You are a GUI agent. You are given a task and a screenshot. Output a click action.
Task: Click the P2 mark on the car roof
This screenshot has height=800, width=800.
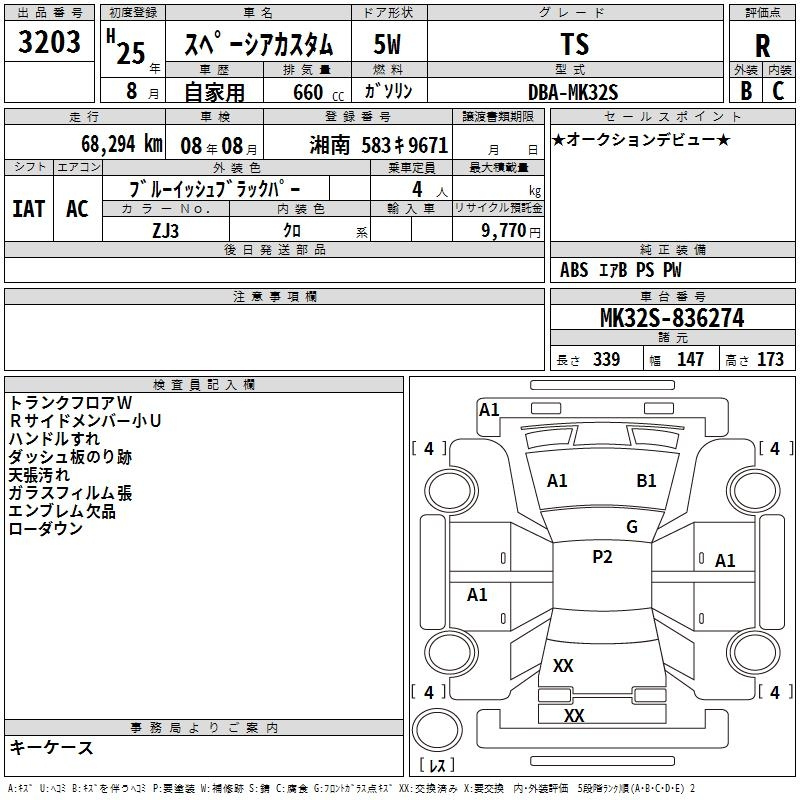click(x=602, y=558)
